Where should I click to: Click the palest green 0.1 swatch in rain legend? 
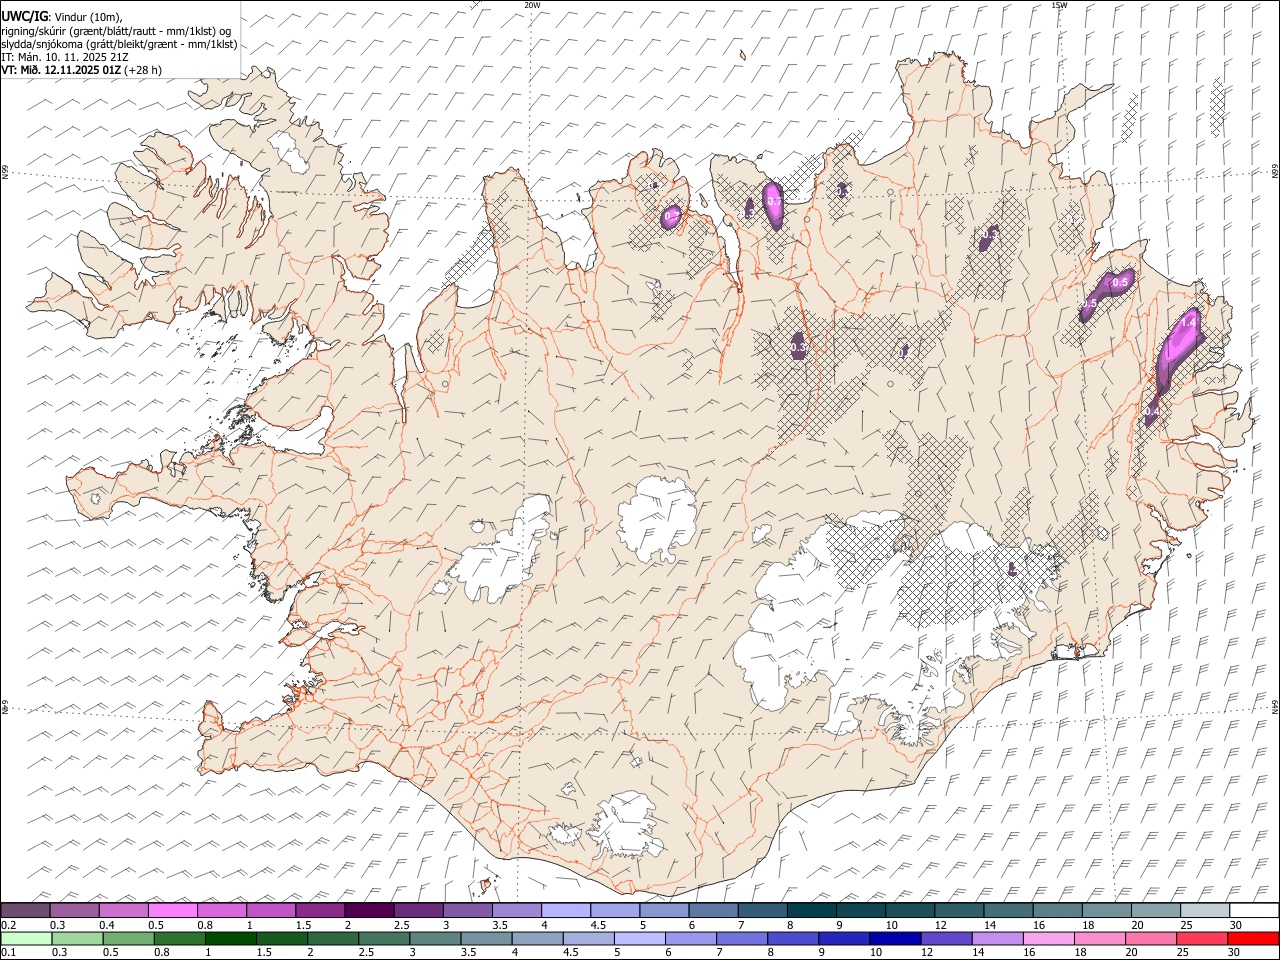[25, 938]
